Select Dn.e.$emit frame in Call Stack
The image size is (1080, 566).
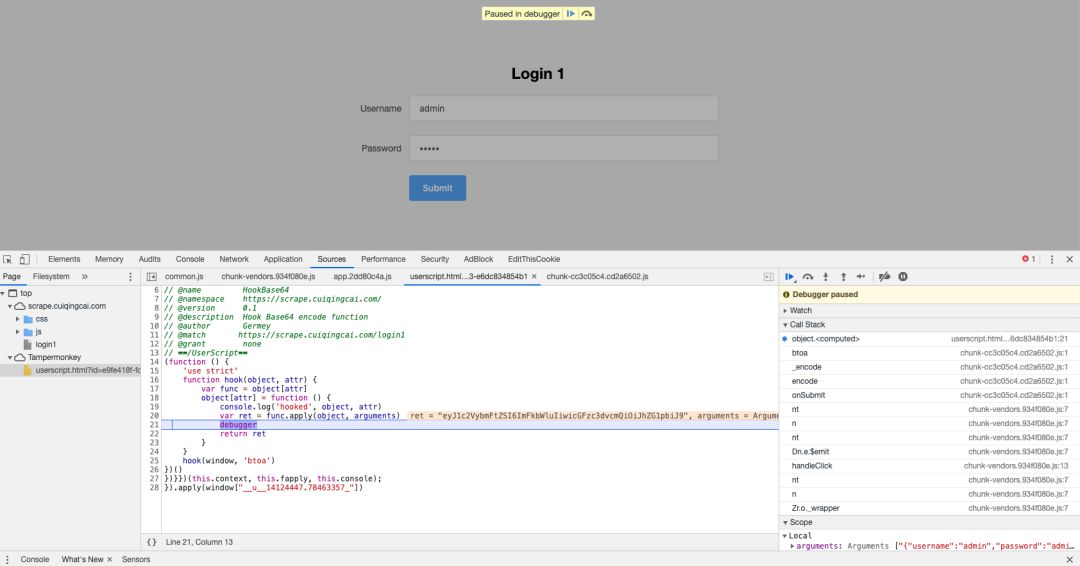coord(930,452)
